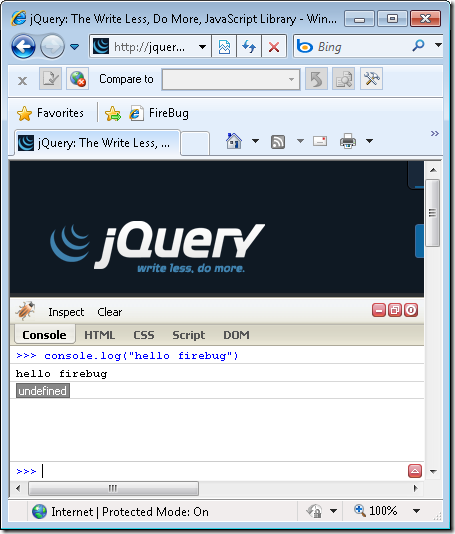Switch to the Script tab
Screen dimensions: 455x534
point(189,335)
